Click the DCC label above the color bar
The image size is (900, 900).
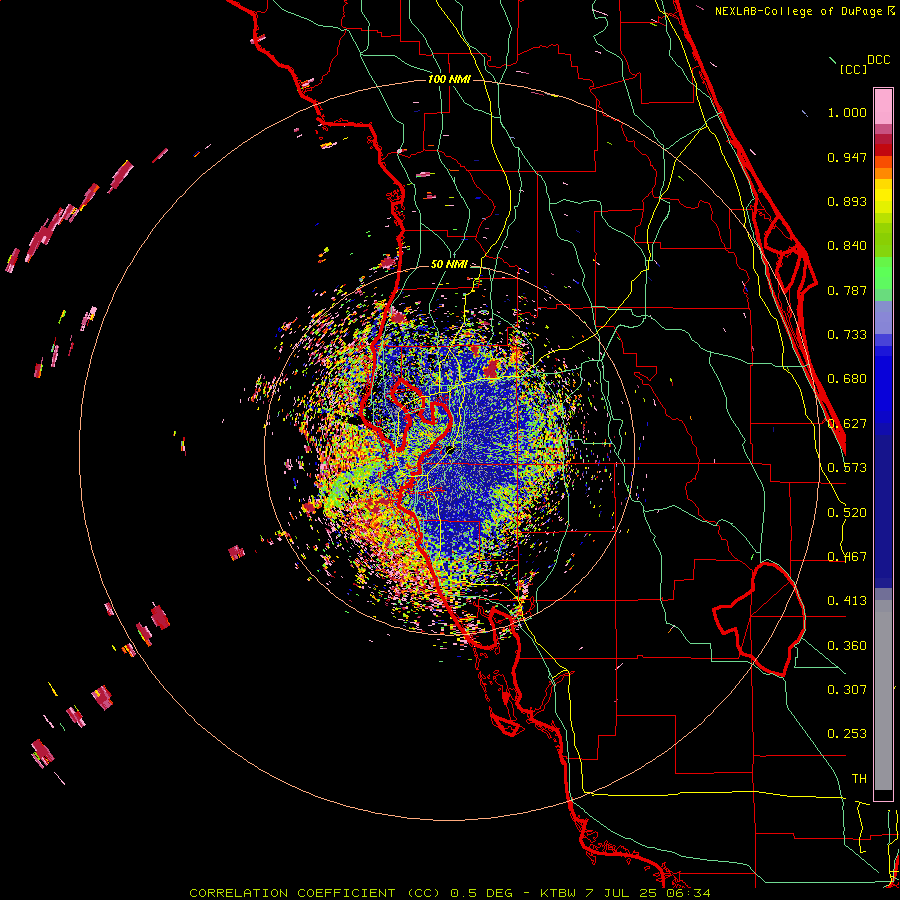click(879, 60)
